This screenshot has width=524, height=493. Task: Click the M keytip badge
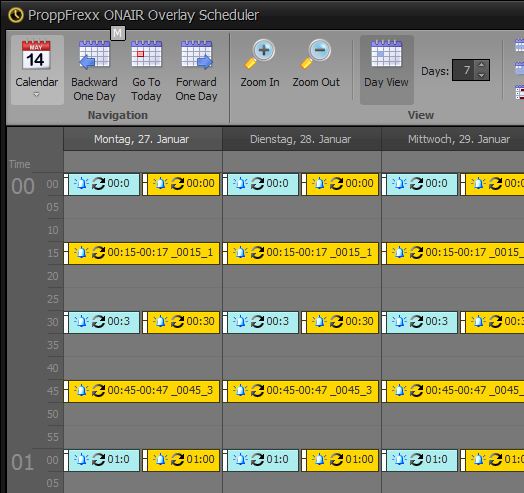[x=118, y=33]
